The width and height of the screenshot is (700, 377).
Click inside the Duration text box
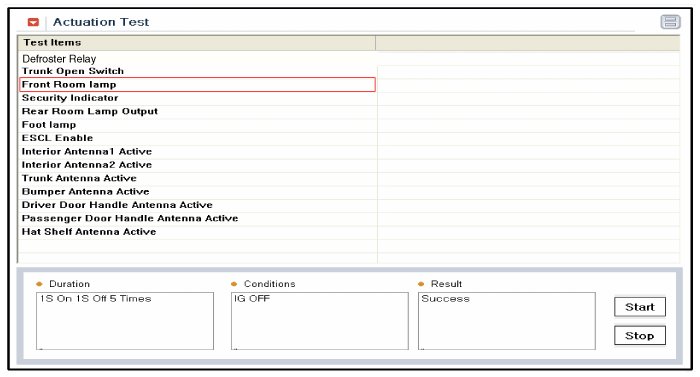[x=125, y=321]
